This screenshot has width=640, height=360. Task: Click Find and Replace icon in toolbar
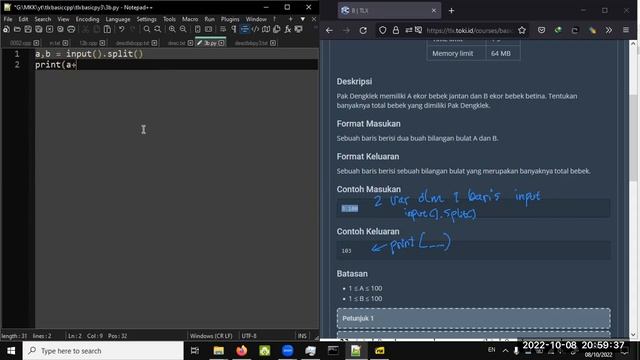click(x=158, y=29)
